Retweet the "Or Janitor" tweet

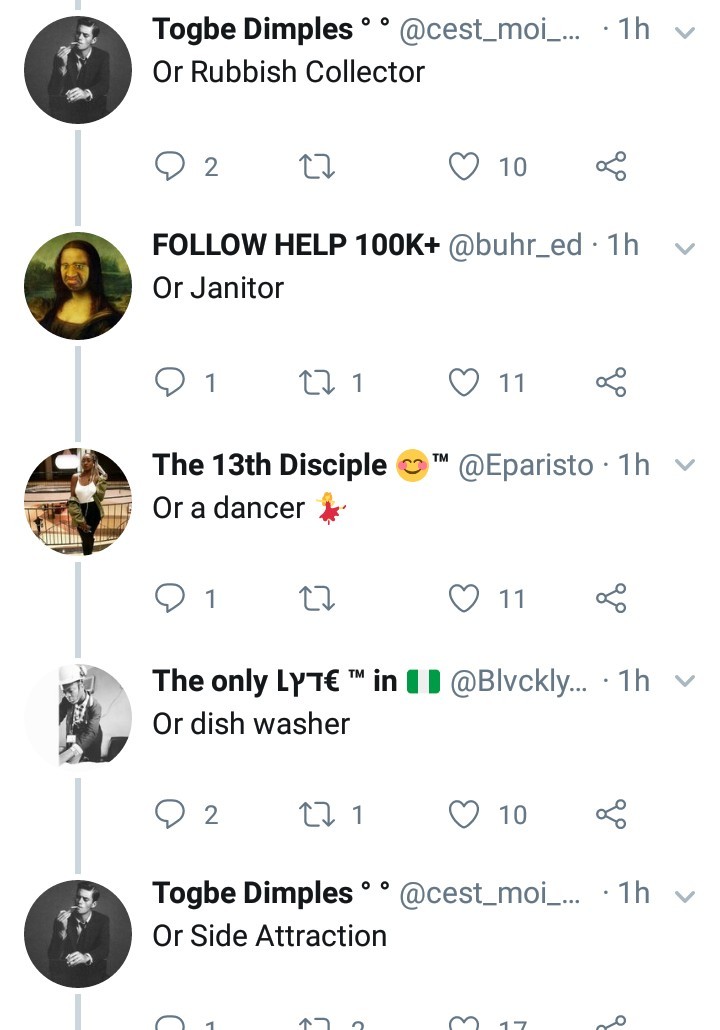click(317, 382)
